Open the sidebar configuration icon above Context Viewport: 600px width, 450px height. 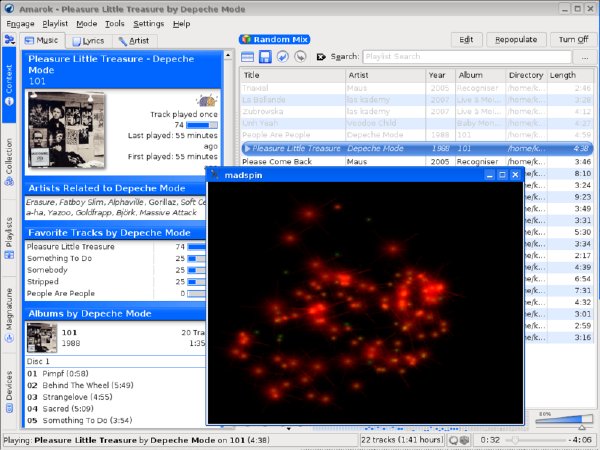click(9, 39)
